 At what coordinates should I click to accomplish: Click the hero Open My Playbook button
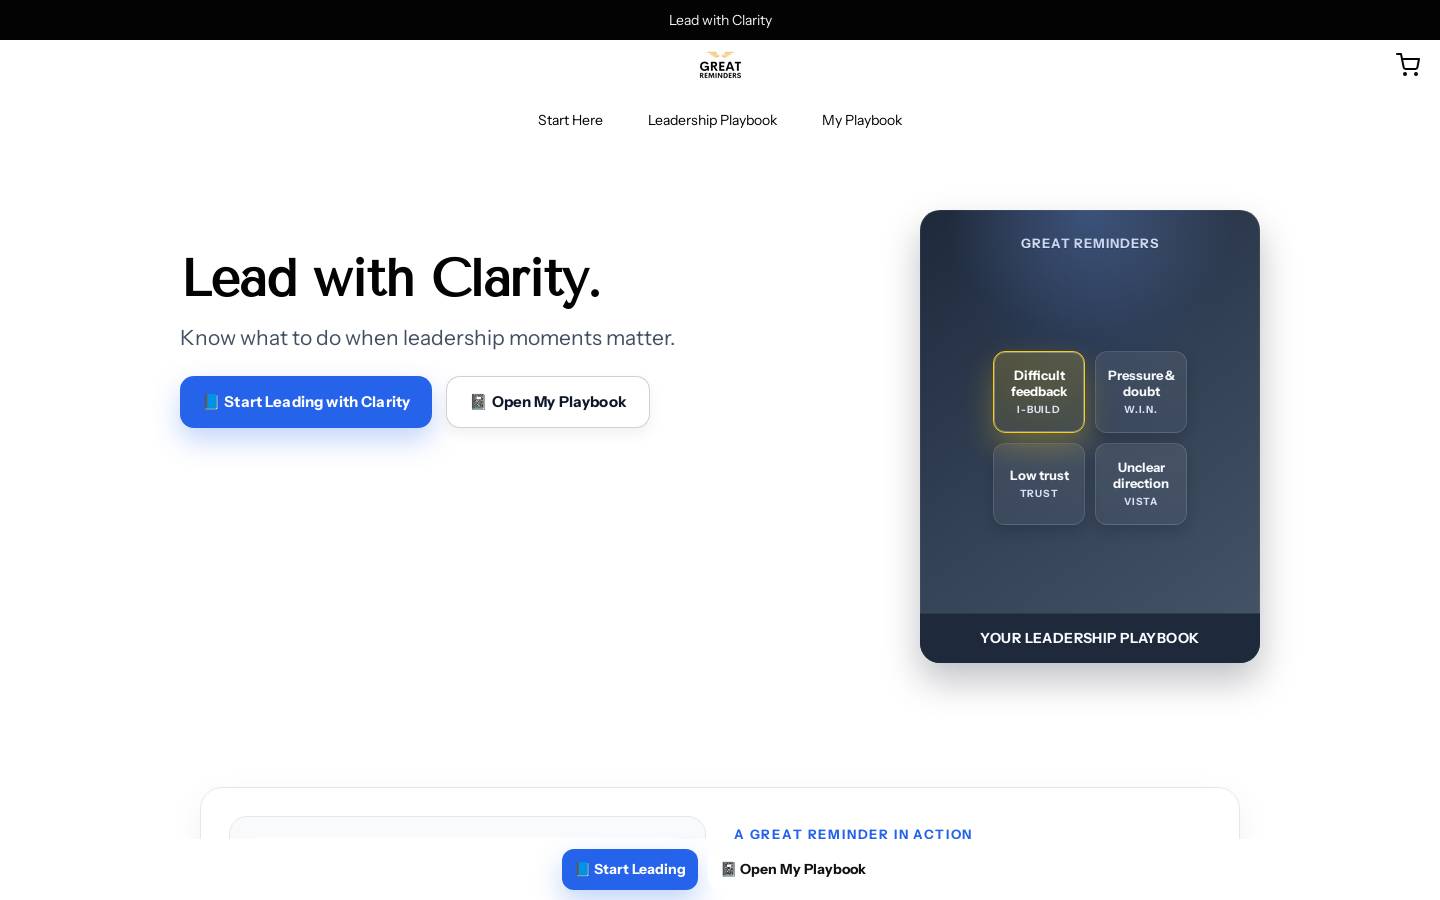548,402
